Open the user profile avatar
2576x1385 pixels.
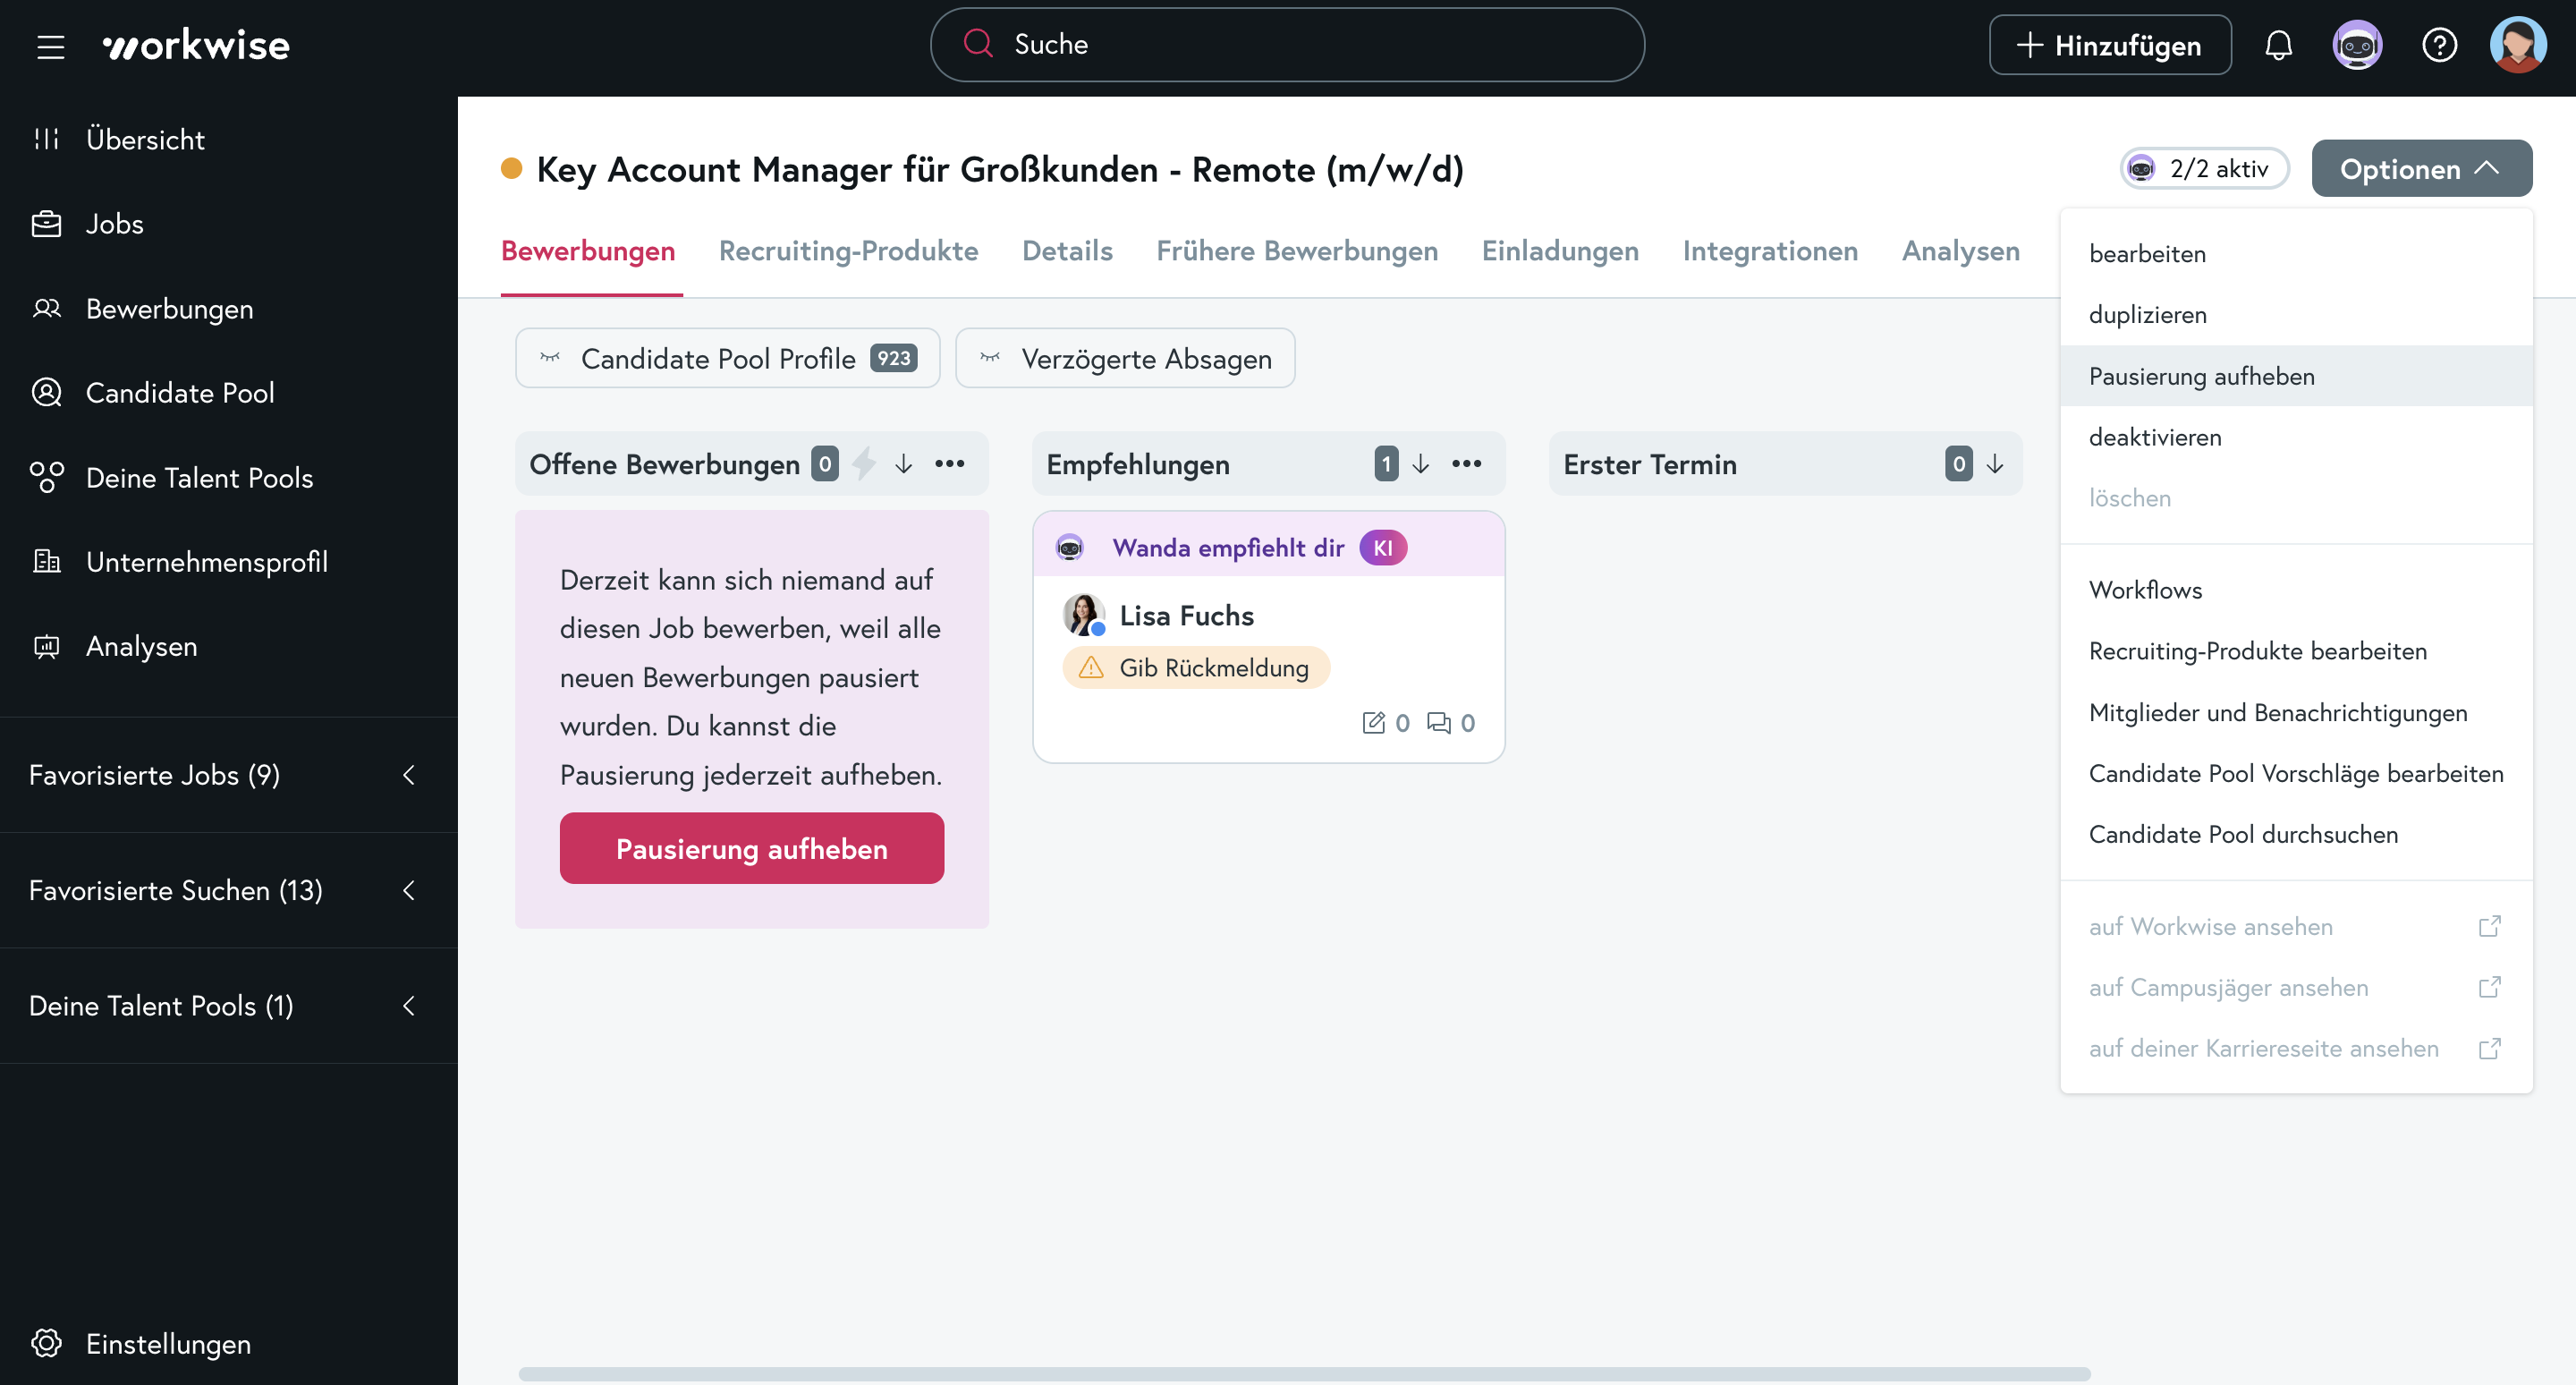pyautogui.click(x=2517, y=46)
